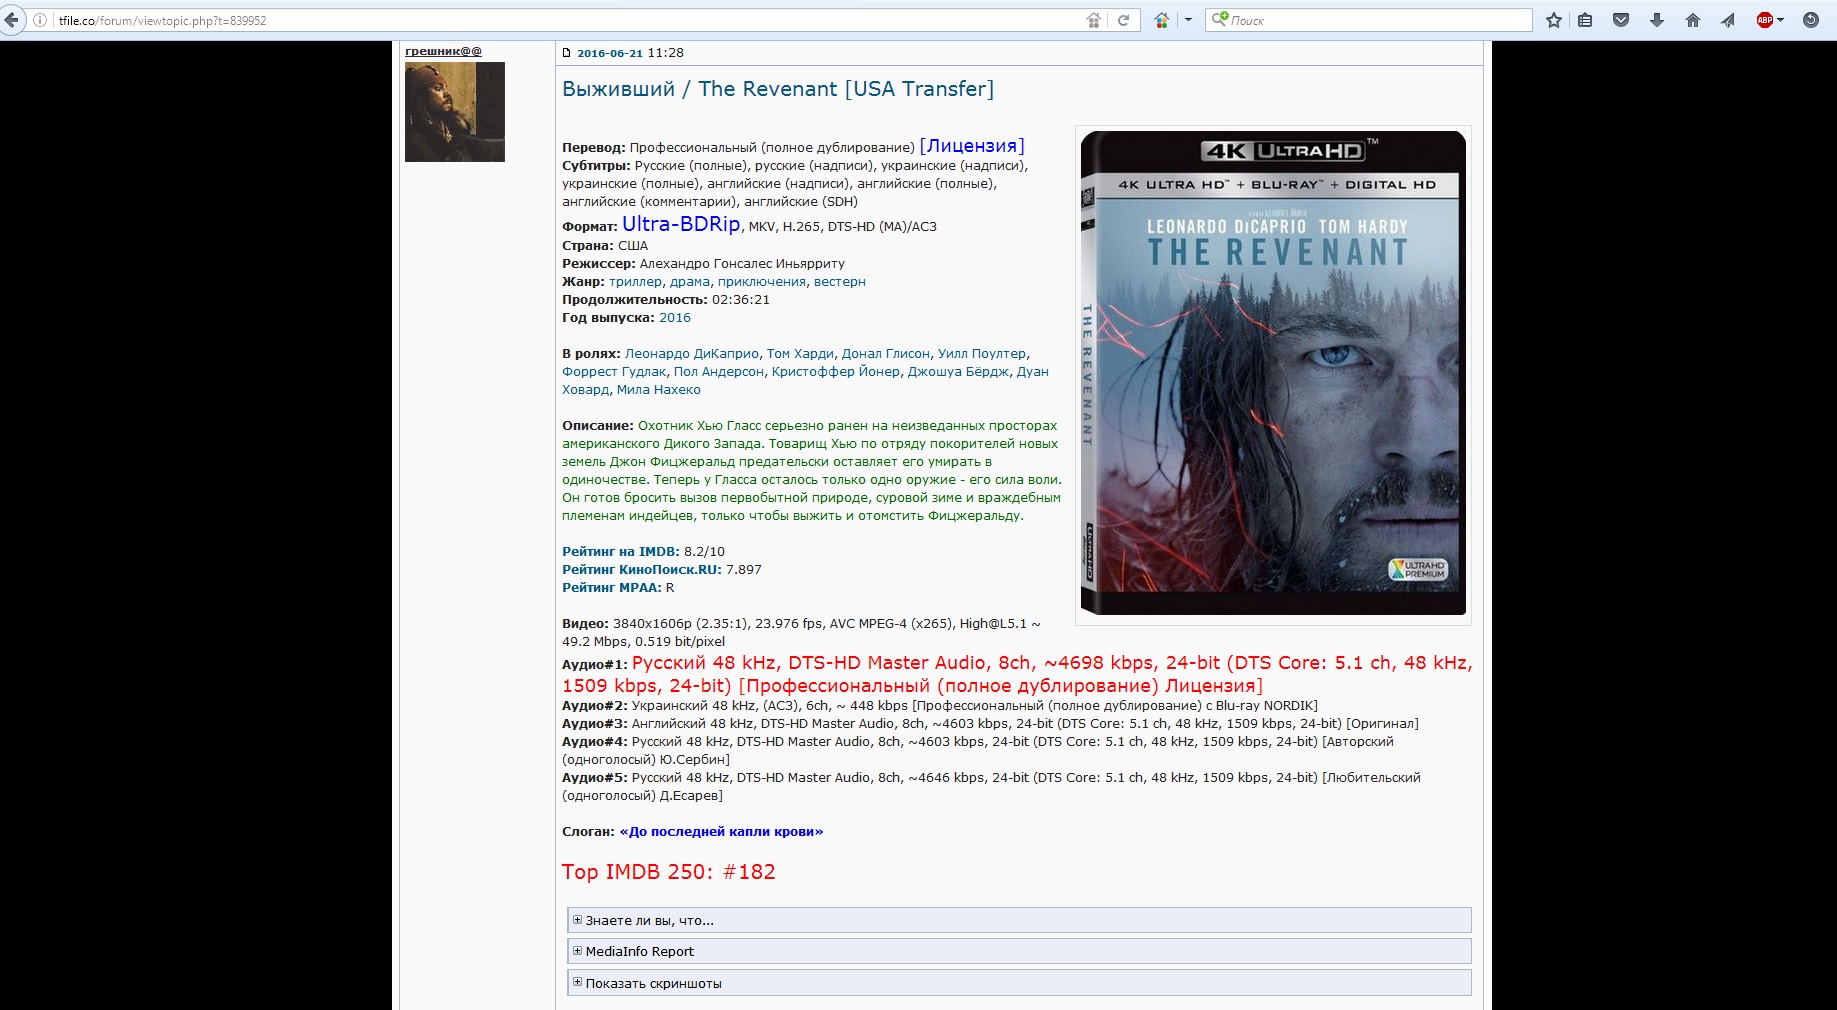Open site information icon in address bar
Image resolution: width=1837 pixels, height=1010 pixels.
(40, 20)
